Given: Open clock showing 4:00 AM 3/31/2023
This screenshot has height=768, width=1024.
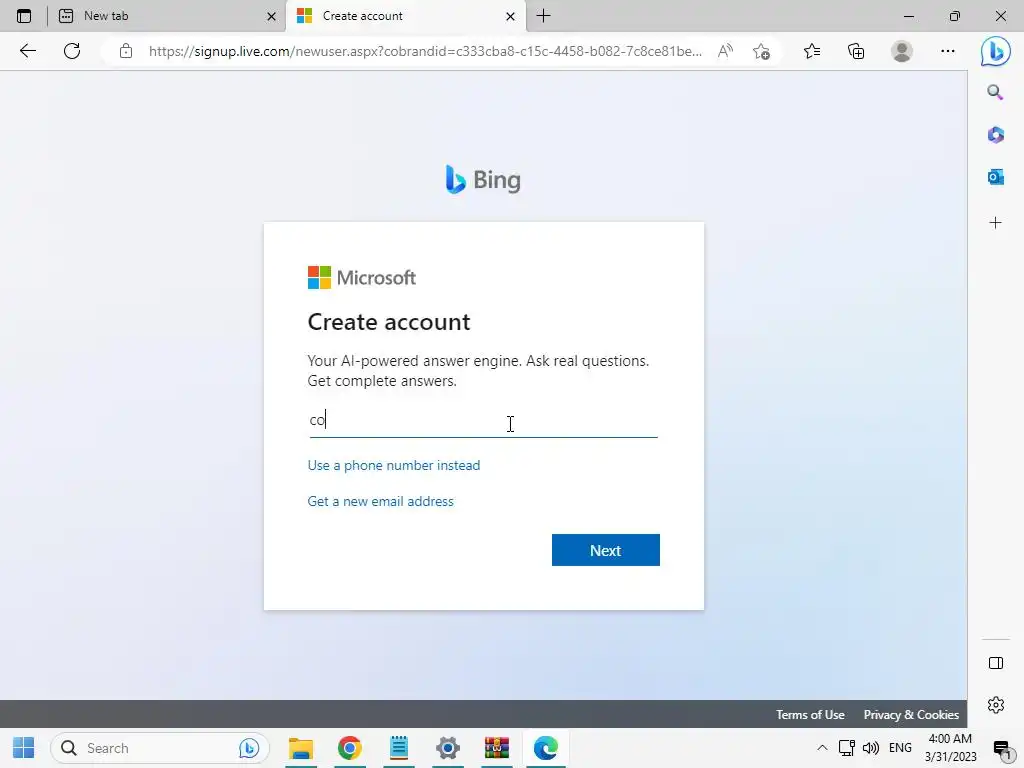Looking at the screenshot, I should tap(950, 748).
